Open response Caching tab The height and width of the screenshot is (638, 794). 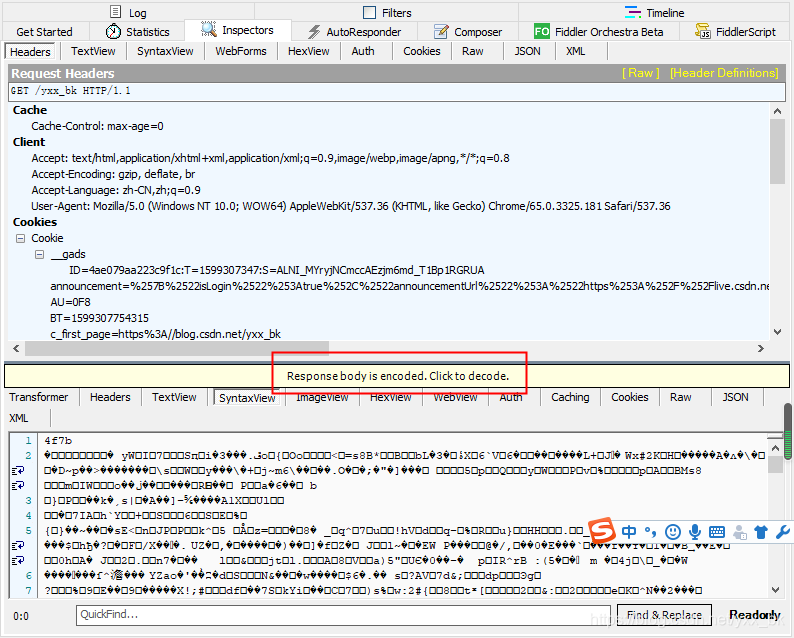[x=570, y=397]
